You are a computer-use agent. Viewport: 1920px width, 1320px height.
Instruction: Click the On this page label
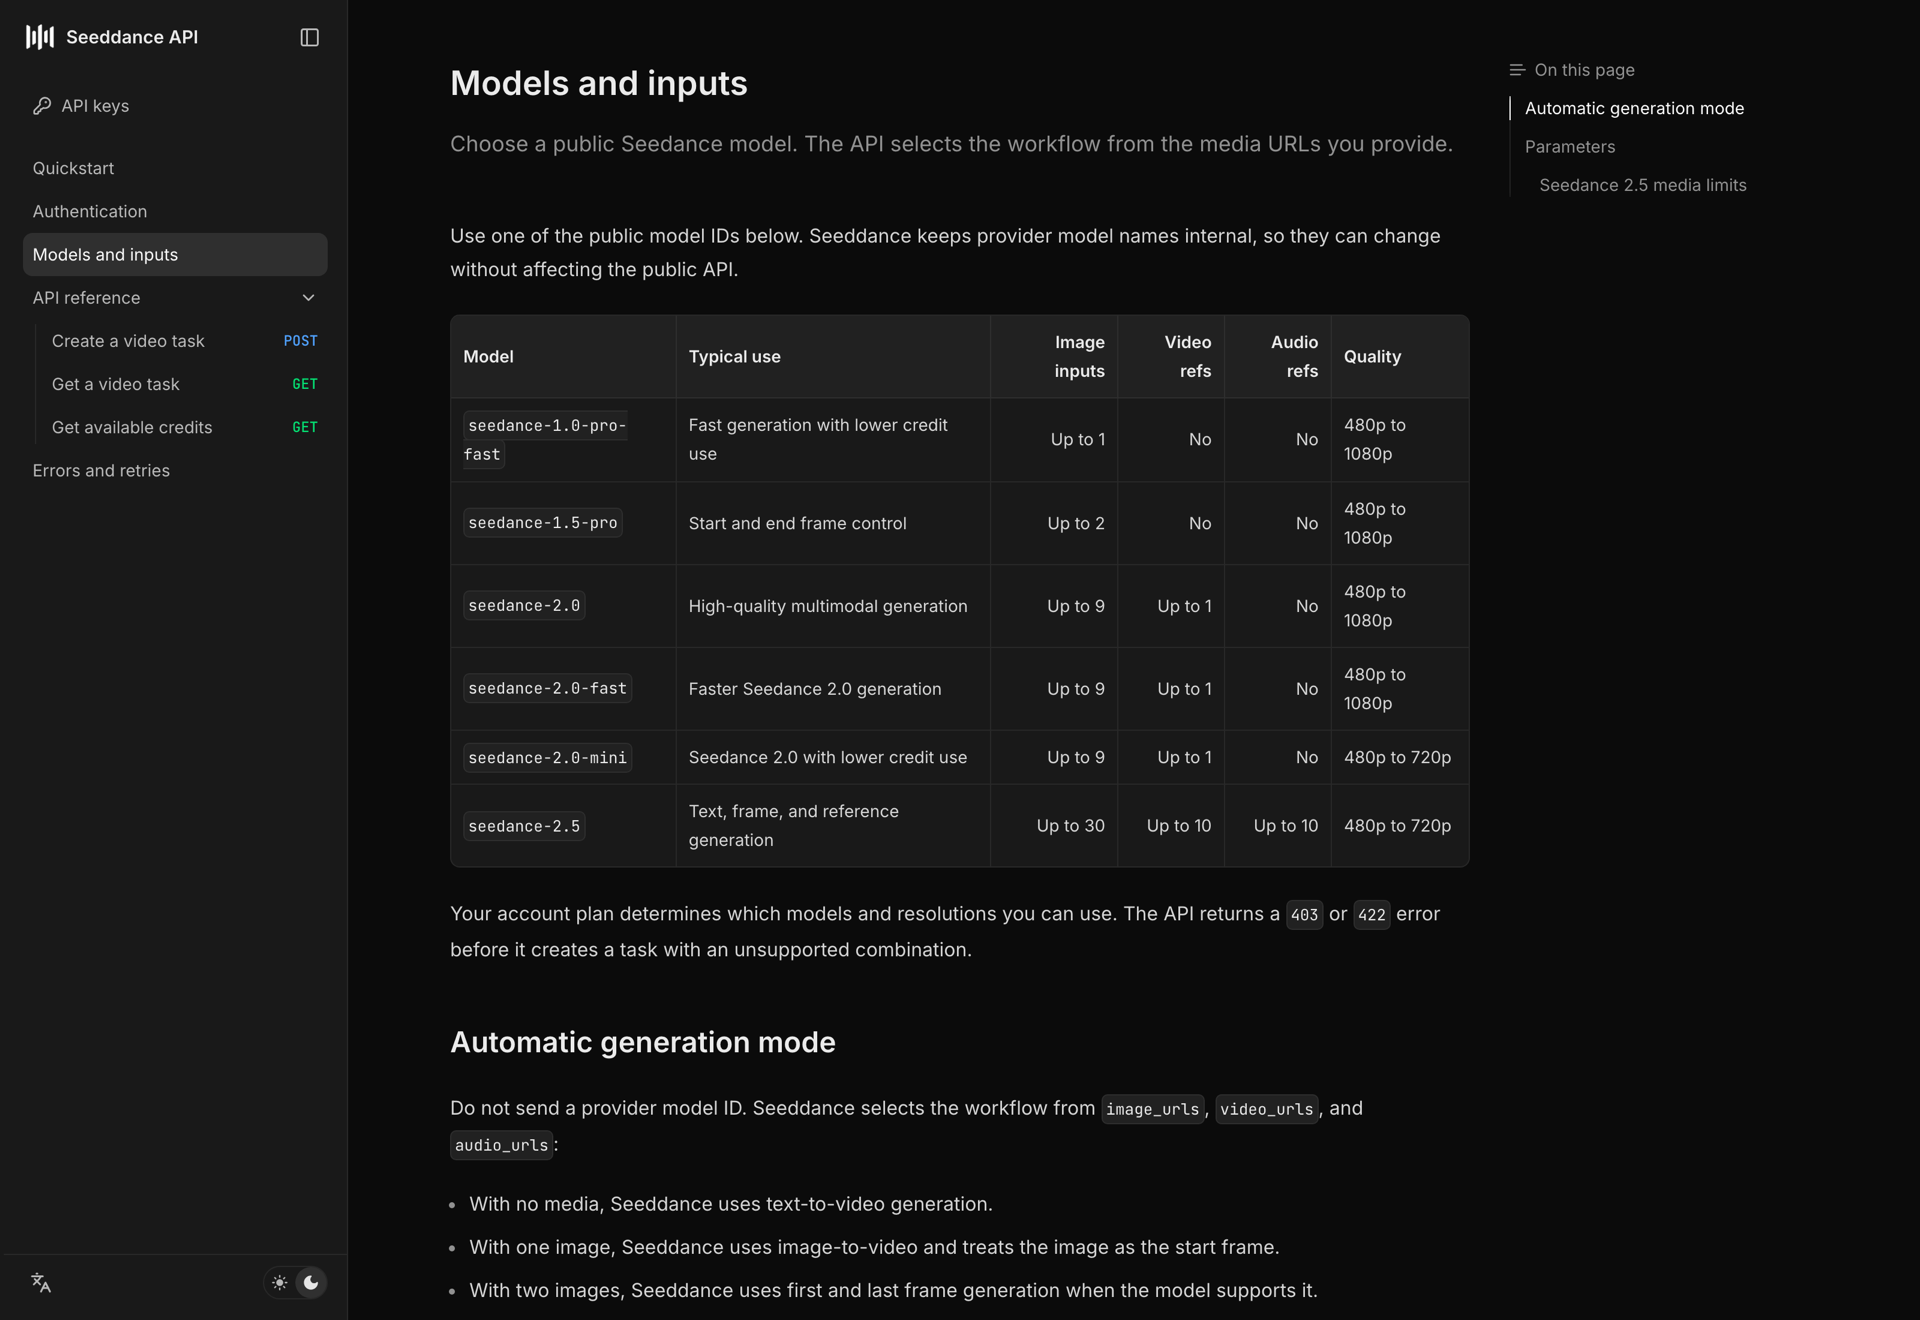coord(1584,70)
